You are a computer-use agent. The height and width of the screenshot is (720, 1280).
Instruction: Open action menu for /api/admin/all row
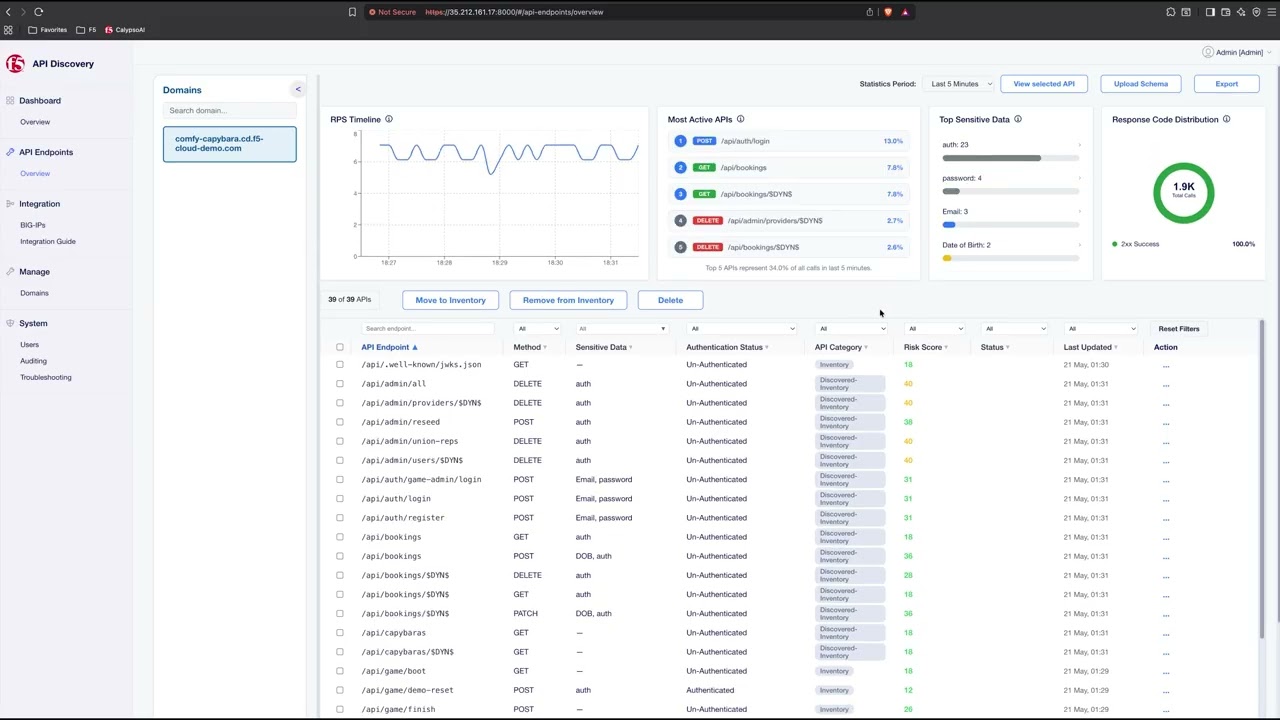(1166, 384)
